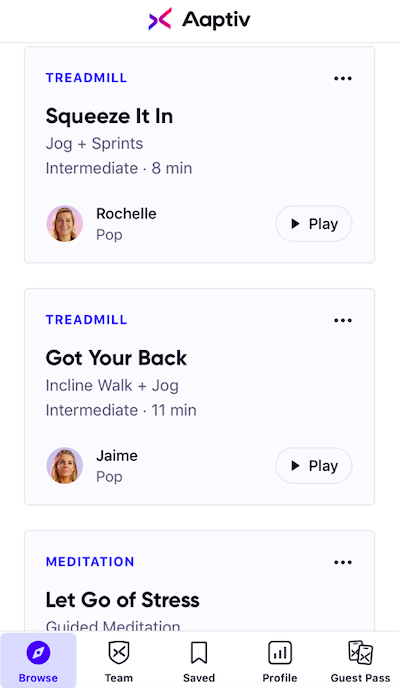The width and height of the screenshot is (399, 688).
Task: Select TREADMILL label on Squeeze It In card
Action: [x=86, y=78]
